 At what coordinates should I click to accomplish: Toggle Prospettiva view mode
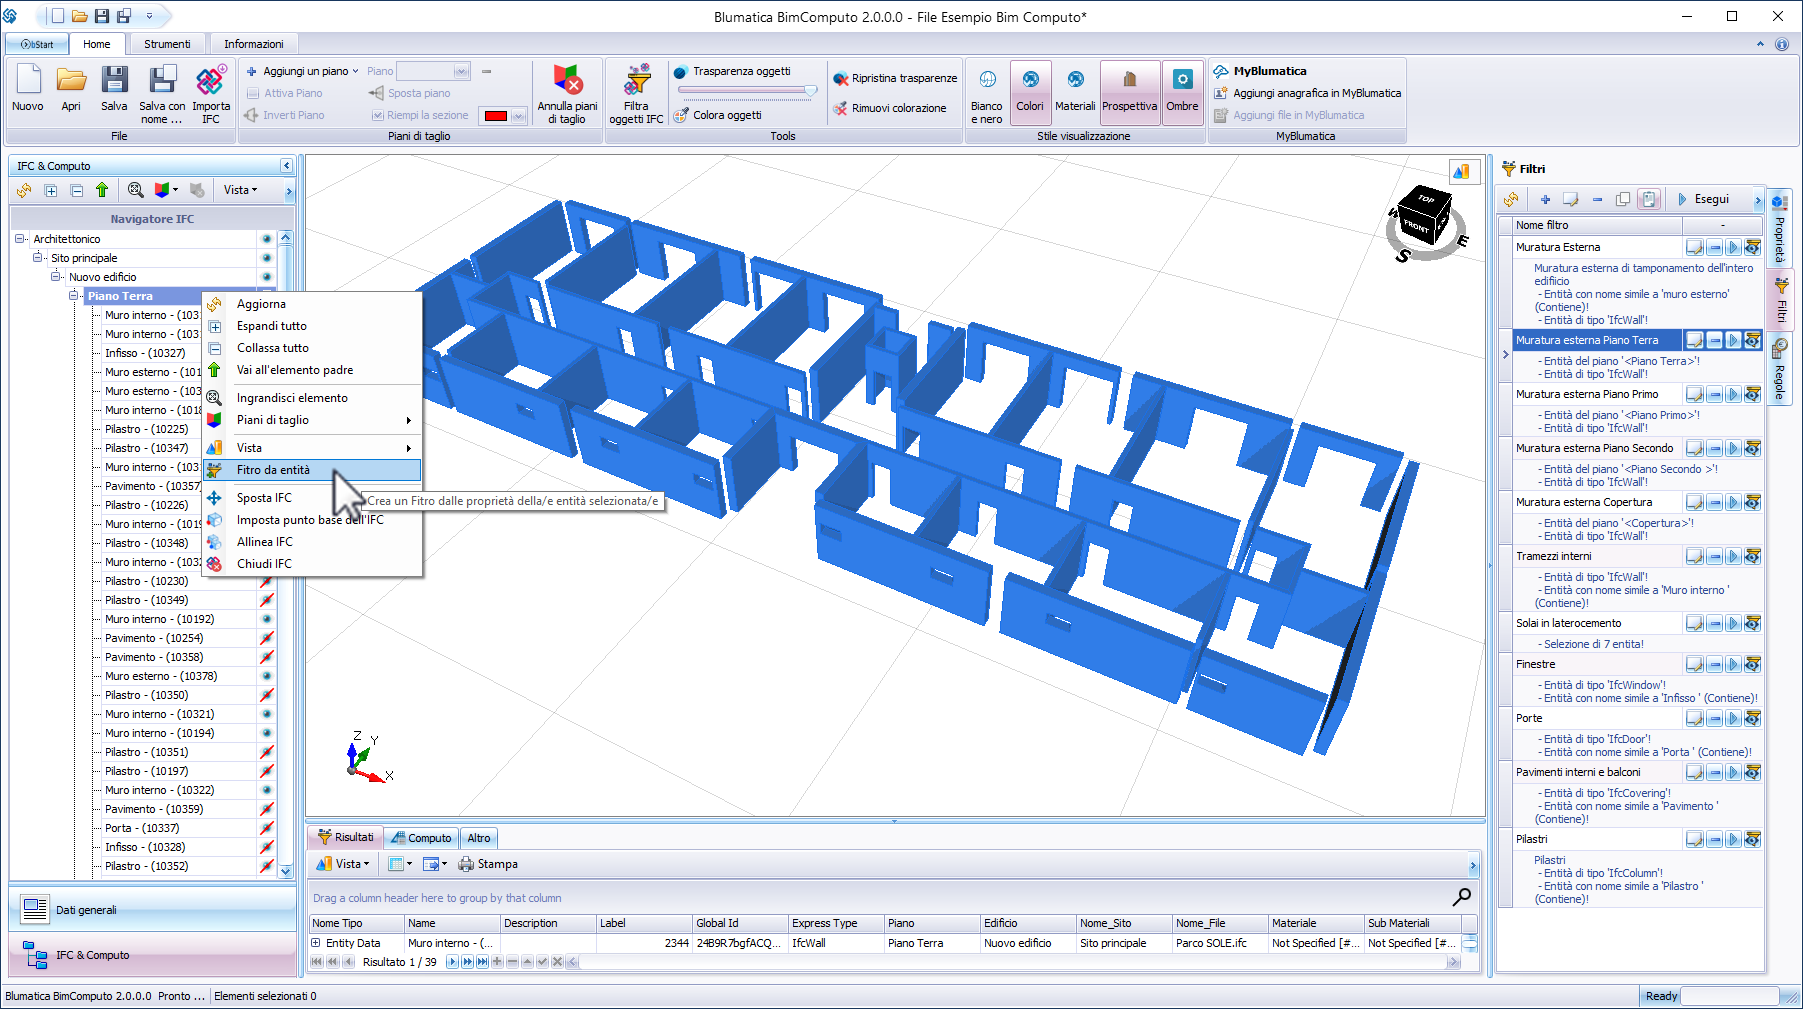[x=1130, y=93]
